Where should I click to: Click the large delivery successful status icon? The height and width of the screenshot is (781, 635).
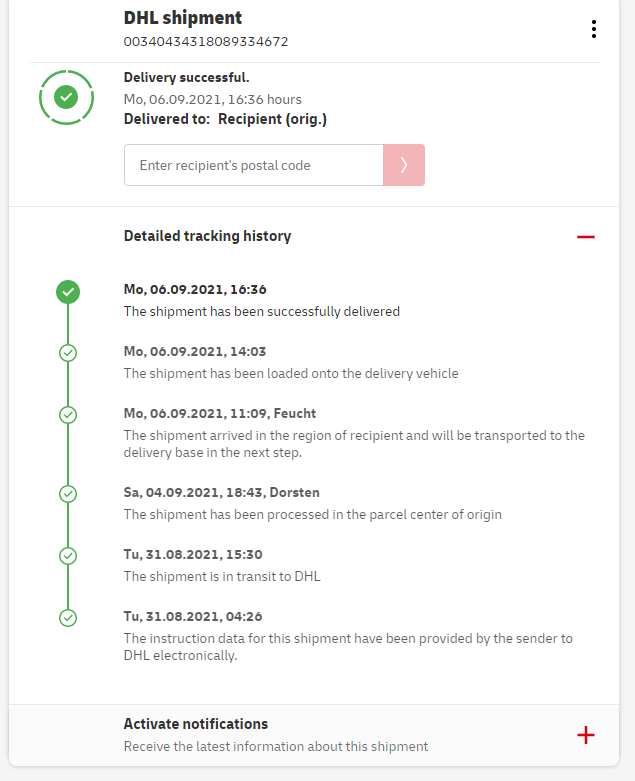click(67, 97)
